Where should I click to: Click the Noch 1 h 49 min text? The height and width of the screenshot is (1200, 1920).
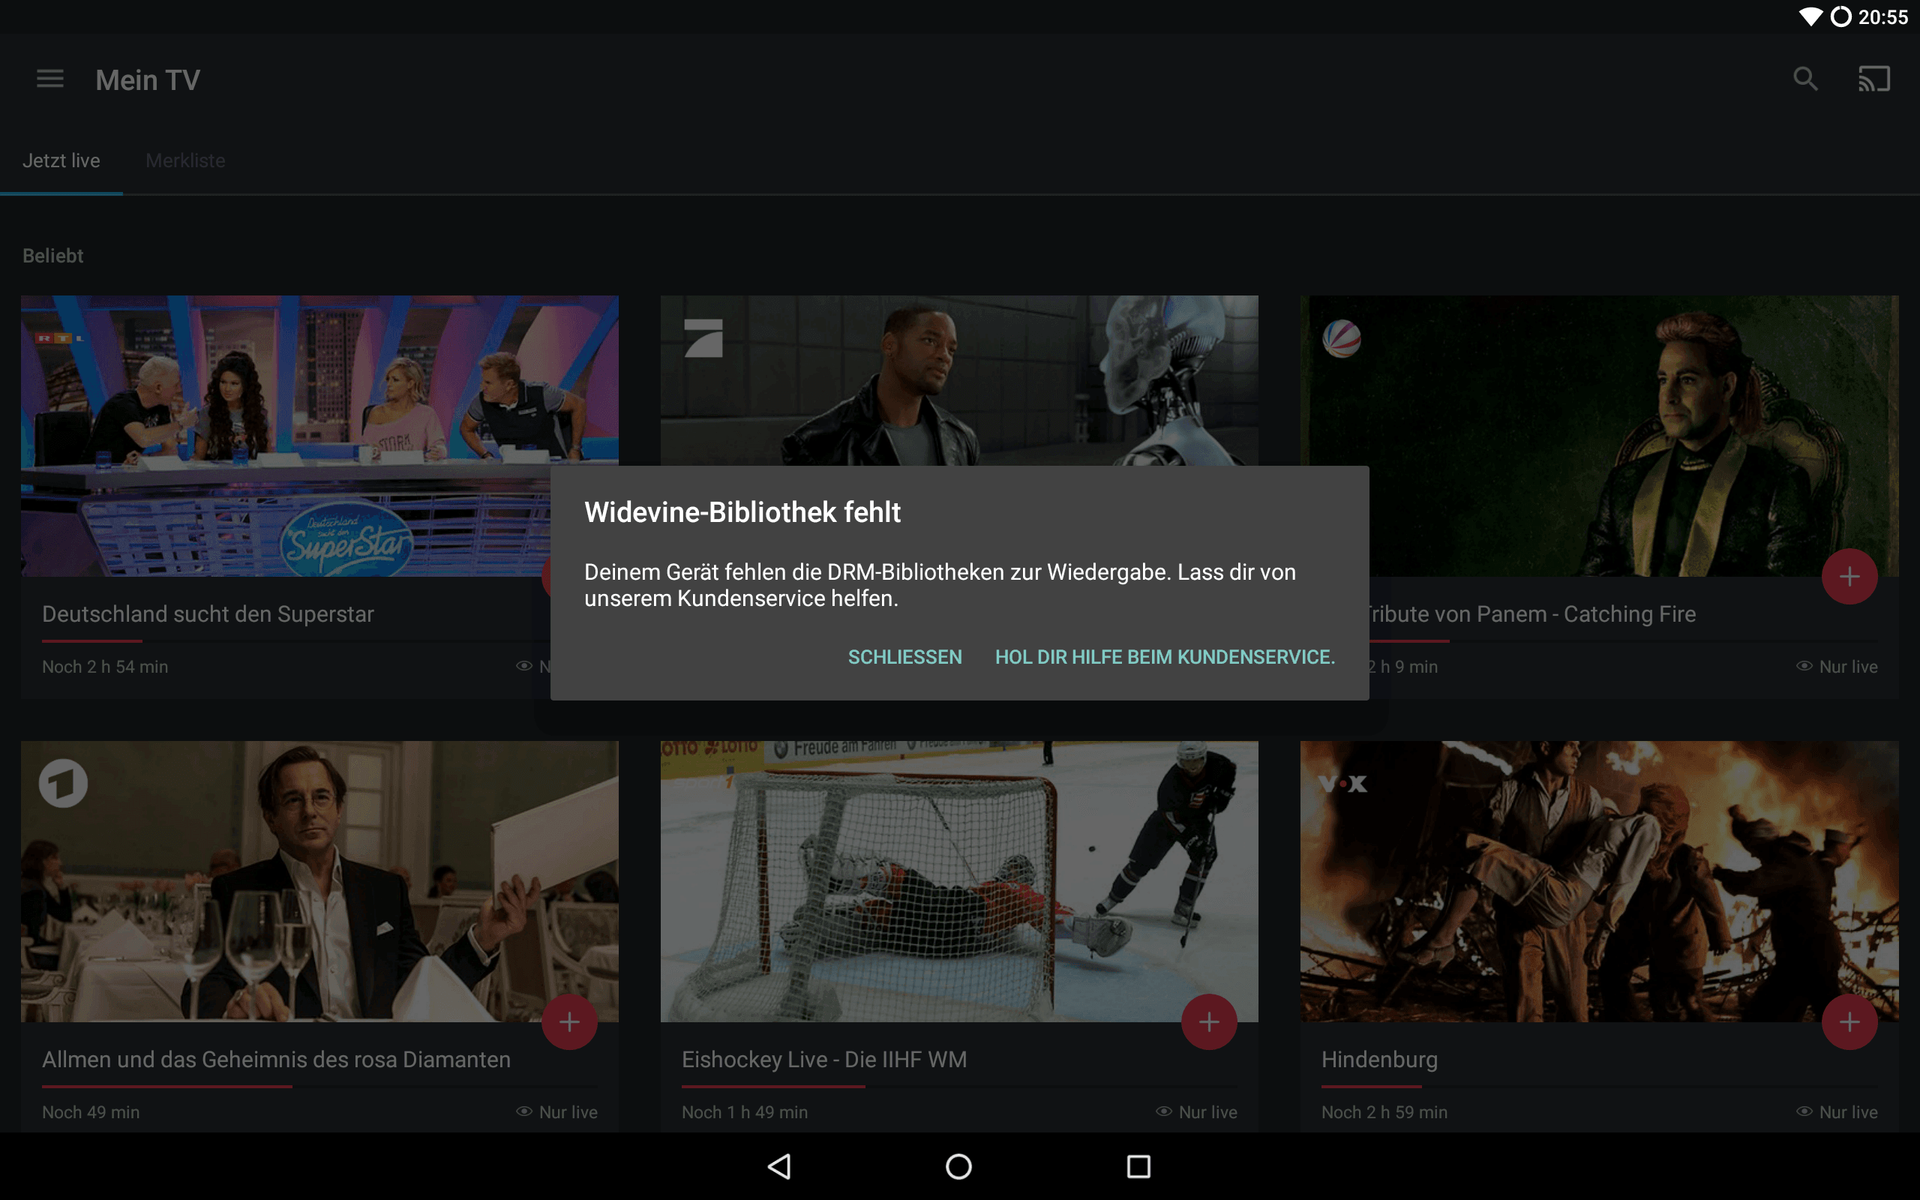pyautogui.click(x=745, y=1112)
